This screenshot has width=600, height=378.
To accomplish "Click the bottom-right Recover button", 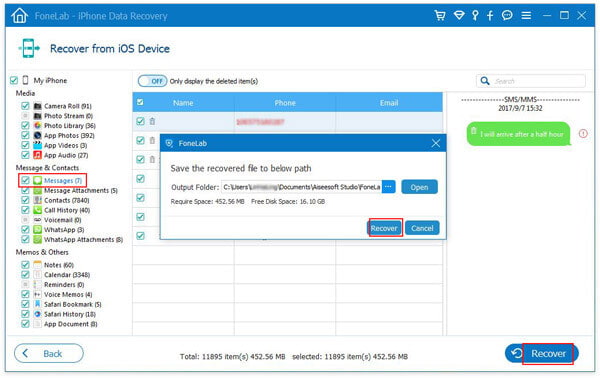I will [x=541, y=353].
